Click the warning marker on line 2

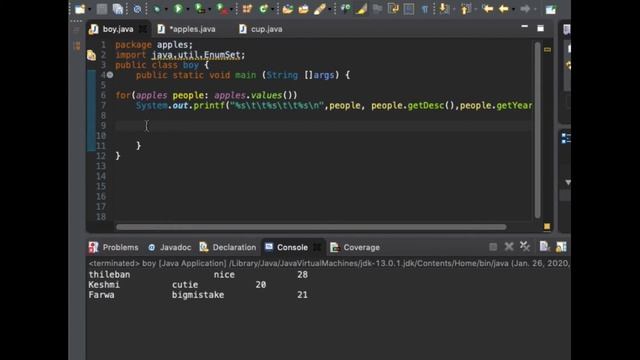[x=91, y=55]
